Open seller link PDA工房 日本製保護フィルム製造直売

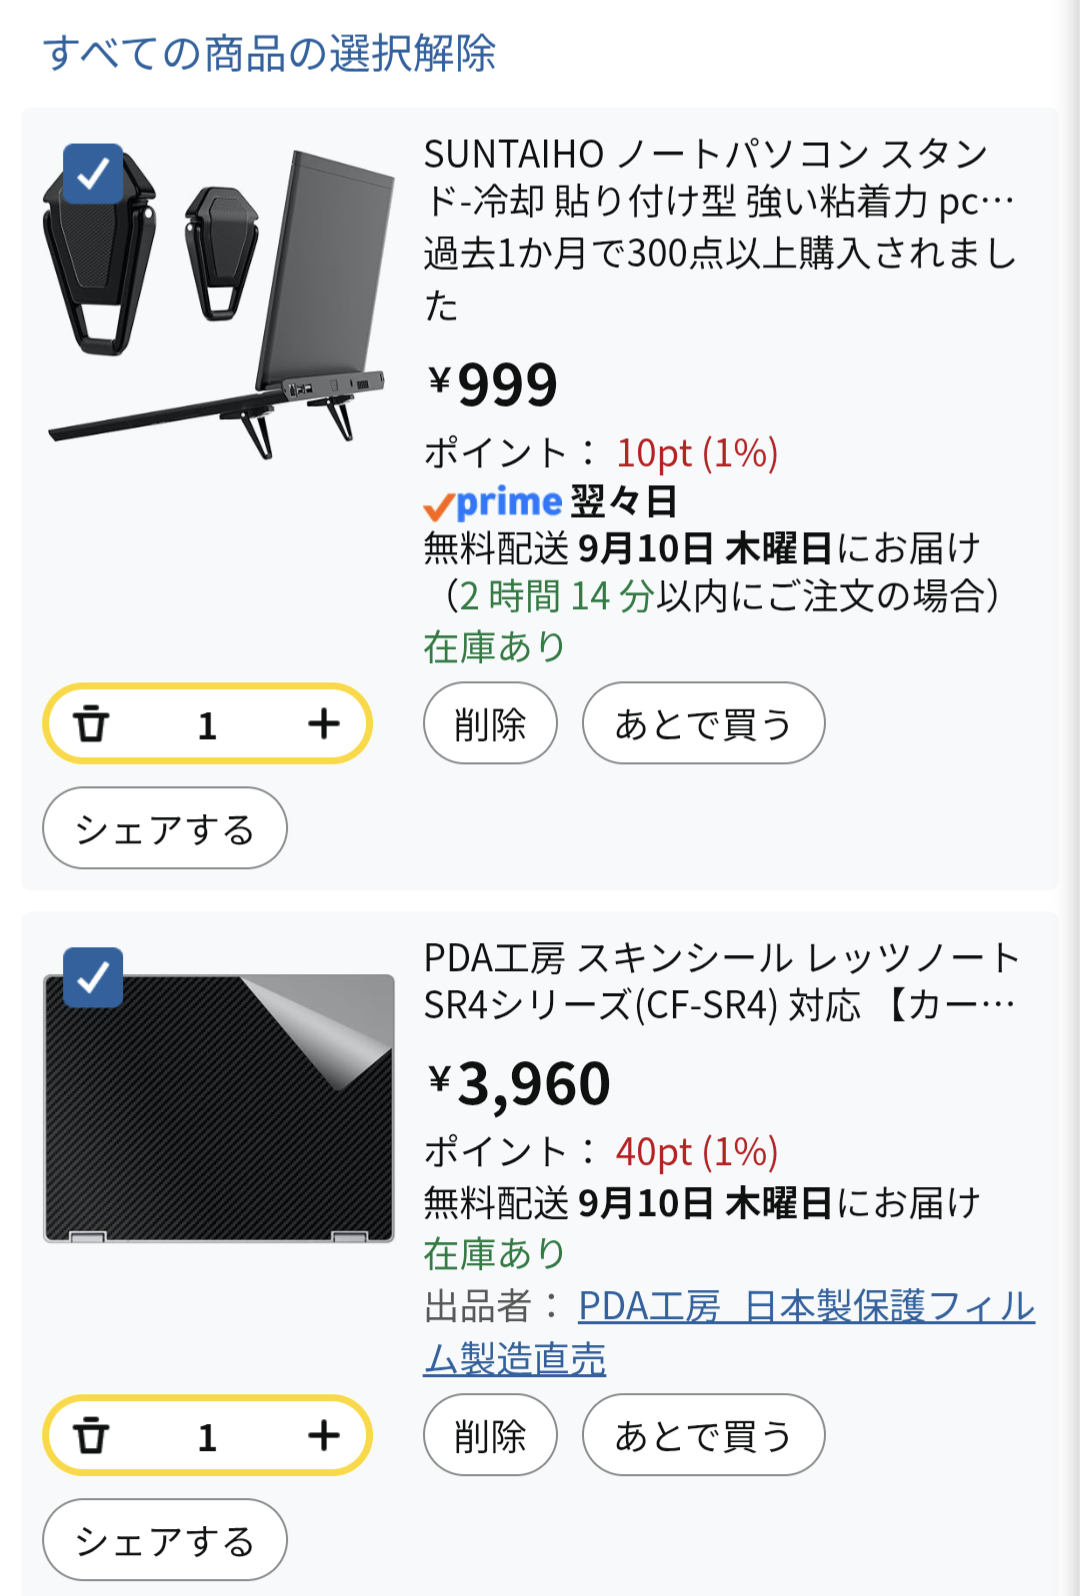point(729,1333)
